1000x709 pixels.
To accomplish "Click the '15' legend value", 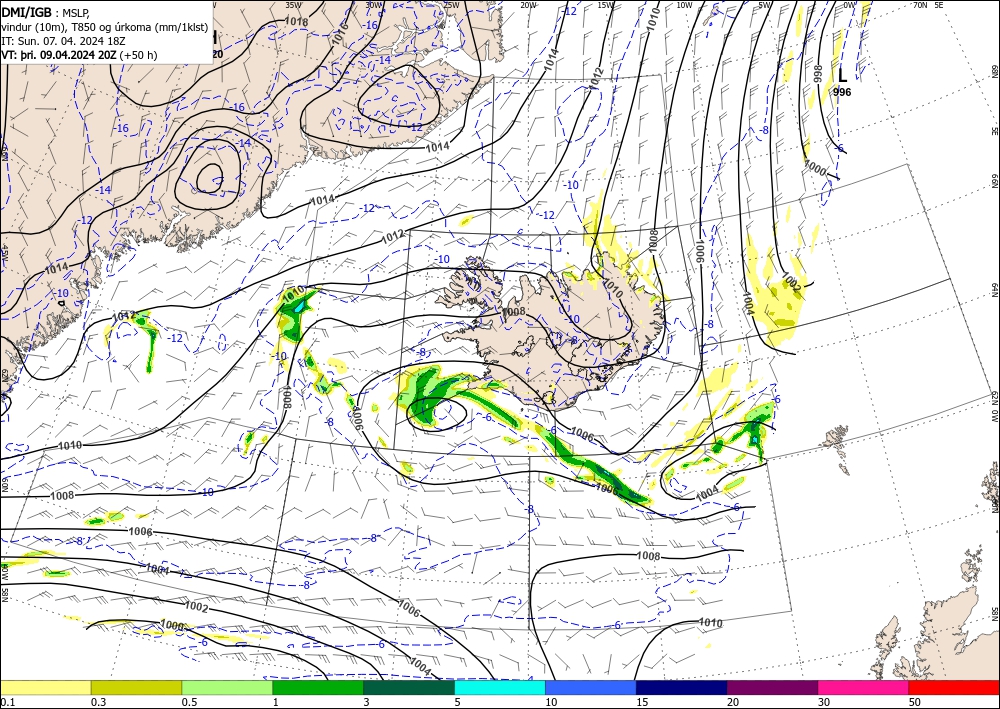I will click(x=642, y=702).
